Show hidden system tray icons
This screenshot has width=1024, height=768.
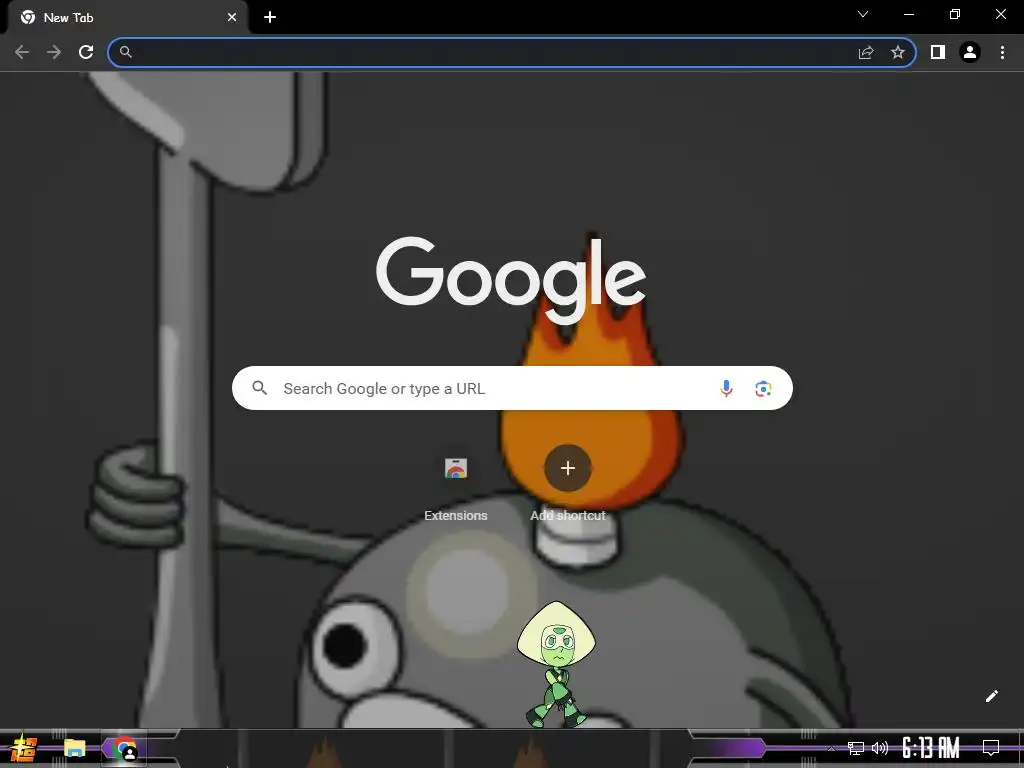[831, 748]
